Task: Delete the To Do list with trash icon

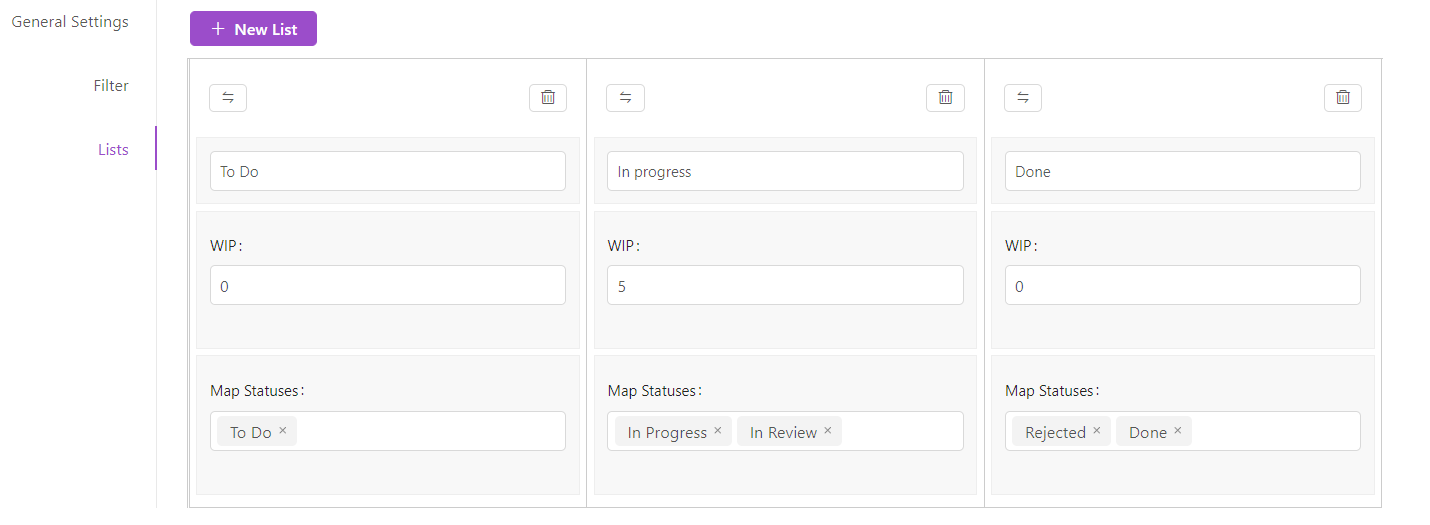Action: [548, 97]
